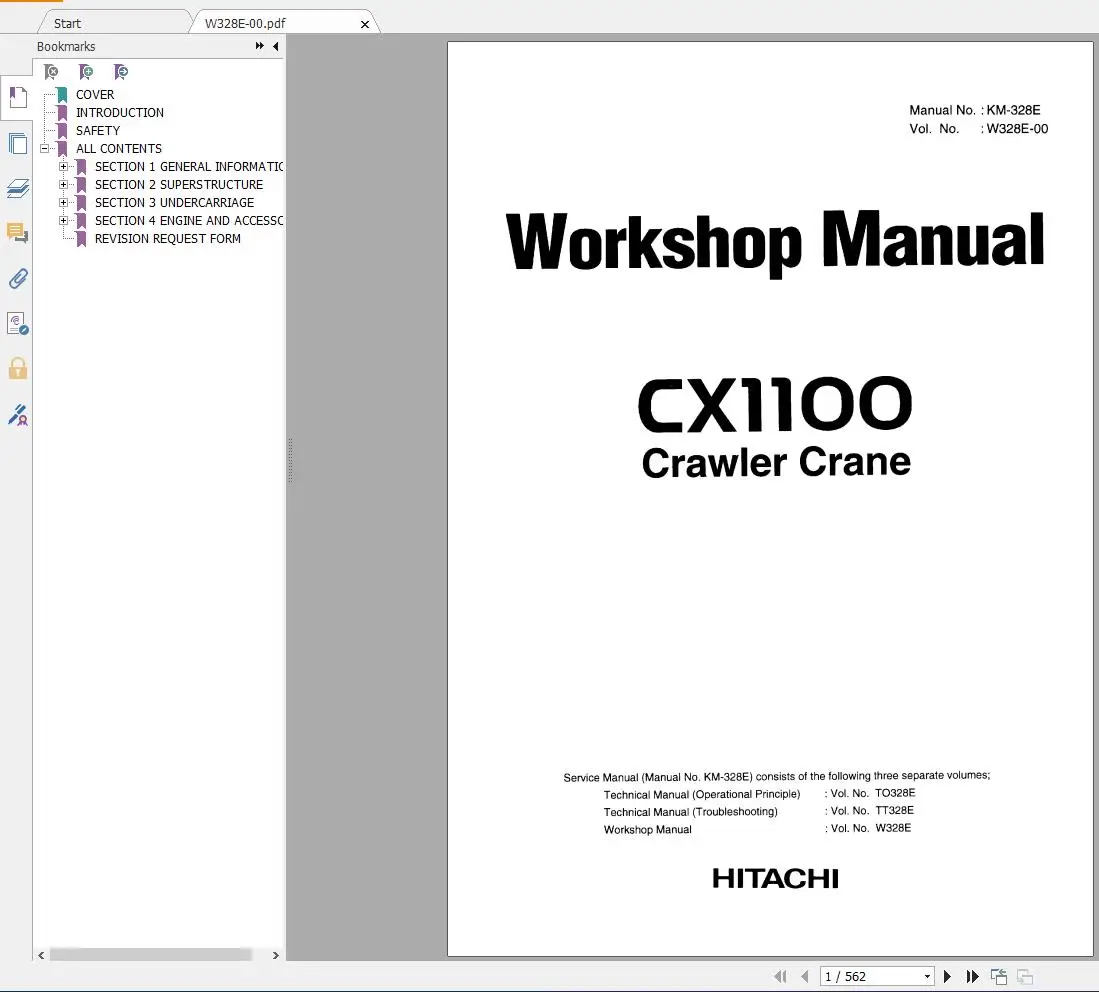The image size is (1099, 992).
Task: Click bookmarks scrollbar left arrow
Action: [x=41, y=955]
